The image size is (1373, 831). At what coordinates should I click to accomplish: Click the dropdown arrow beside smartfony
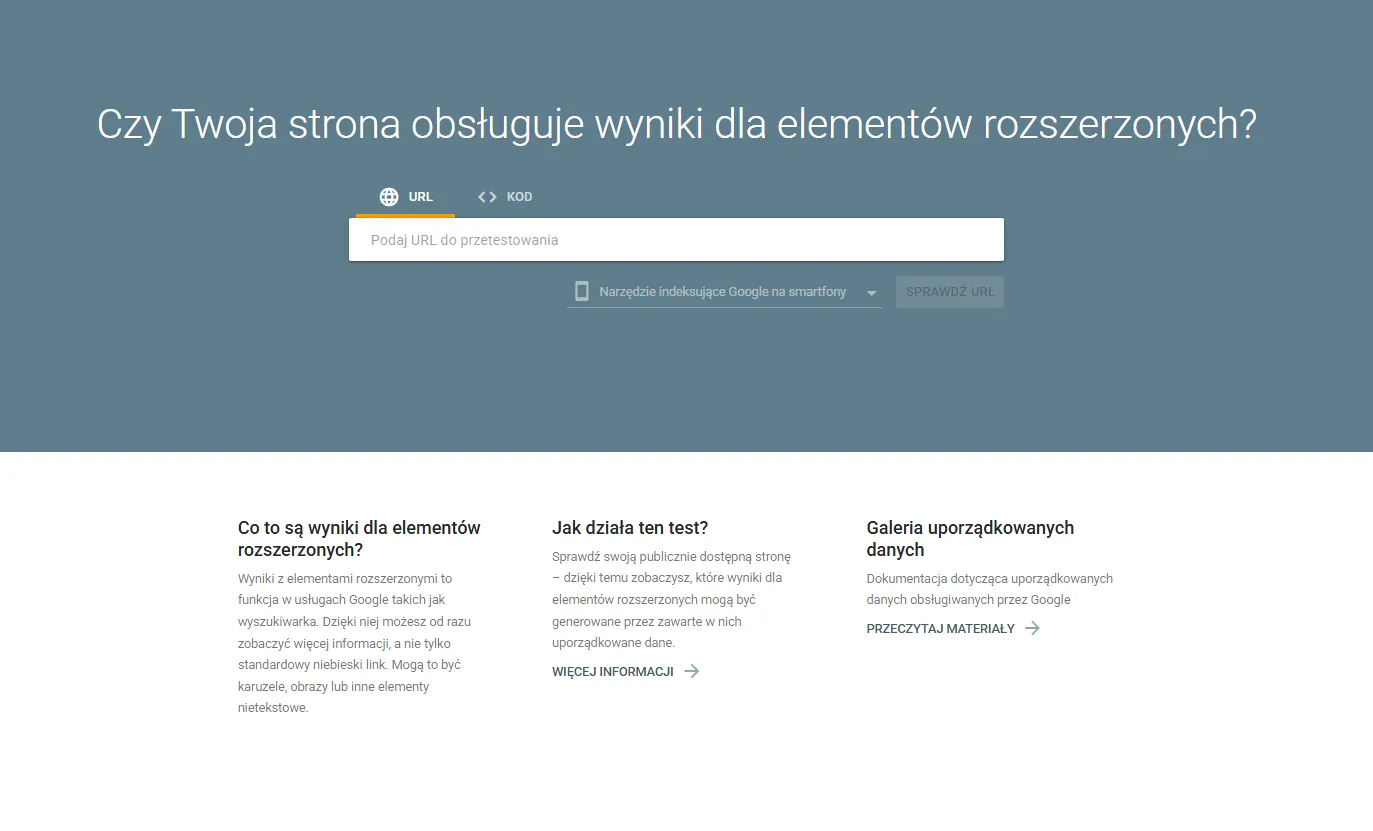coord(870,292)
